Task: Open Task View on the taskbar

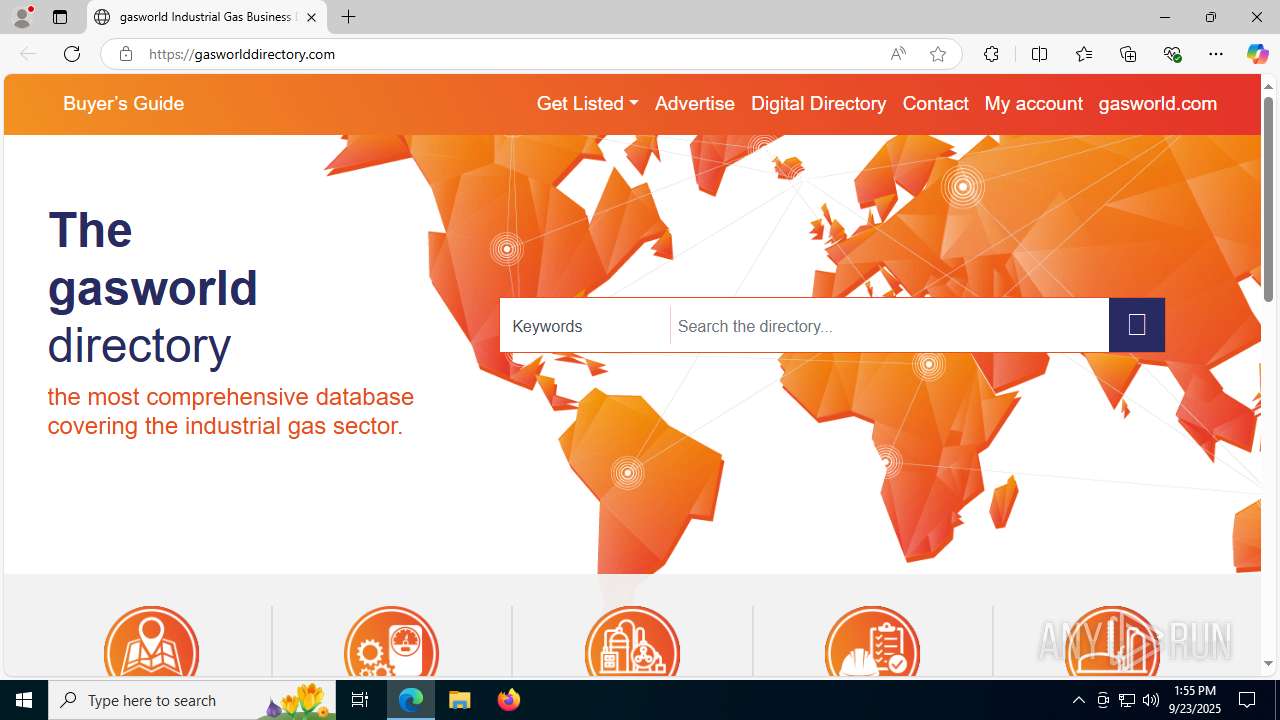Action: [360, 700]
